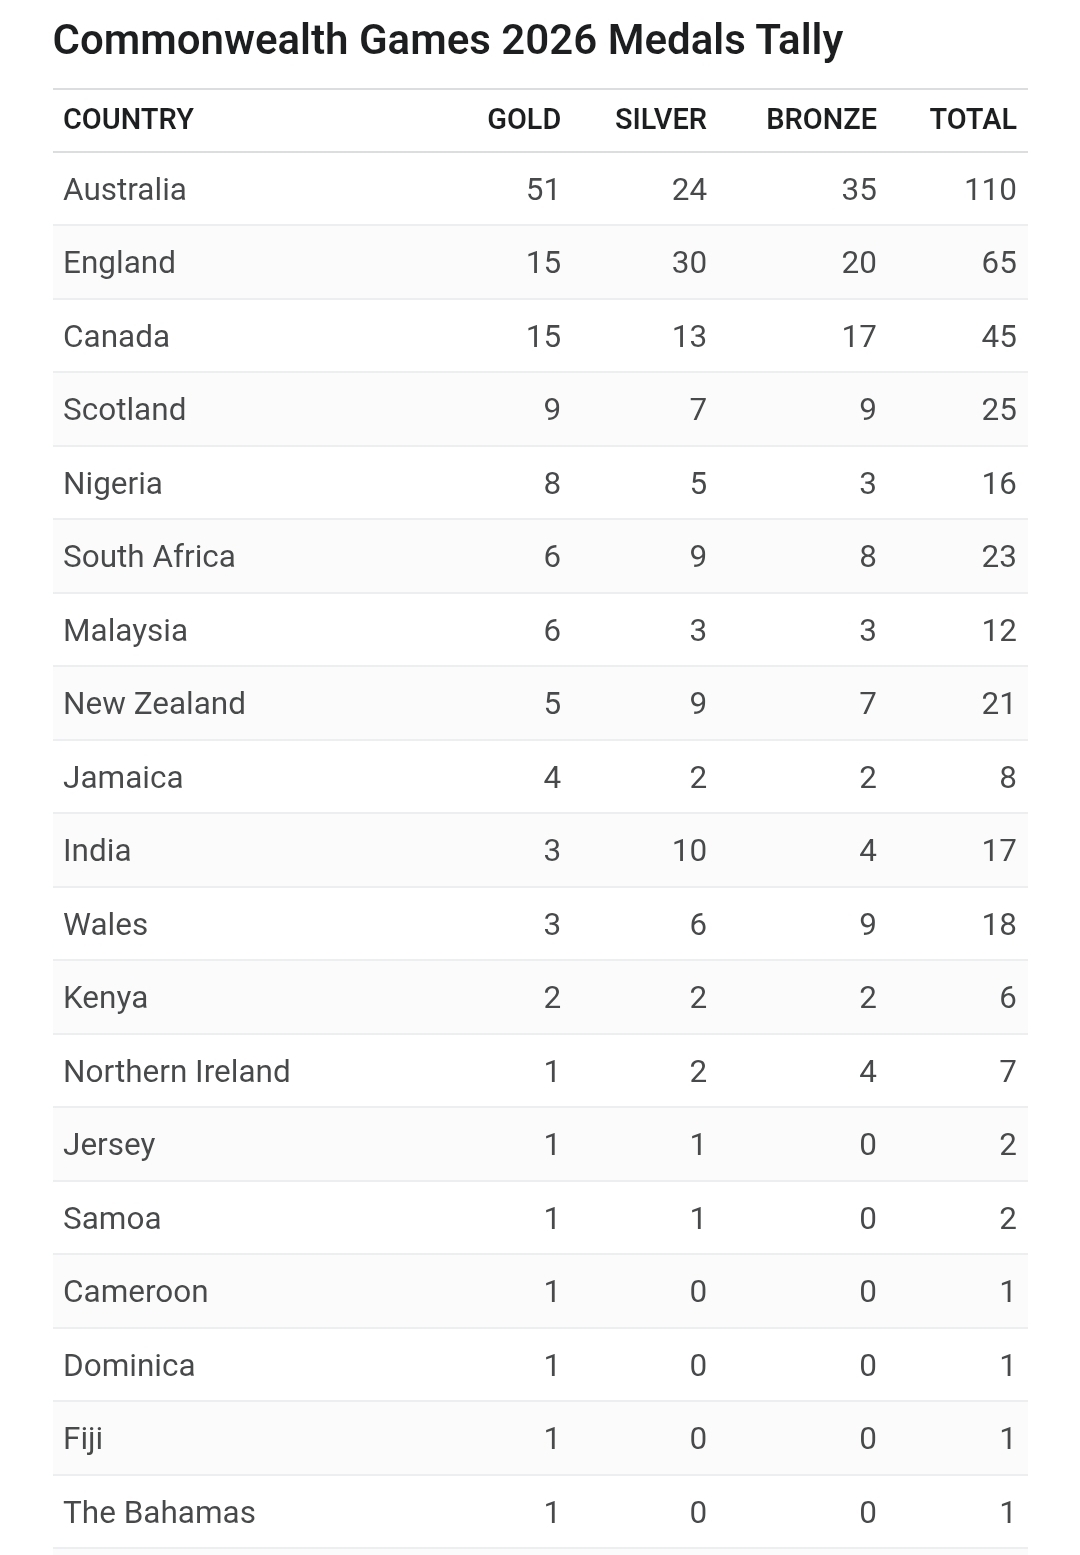1080x1555 pixels.
Task: Click India's silver count of 10
Action: point(689,850)
